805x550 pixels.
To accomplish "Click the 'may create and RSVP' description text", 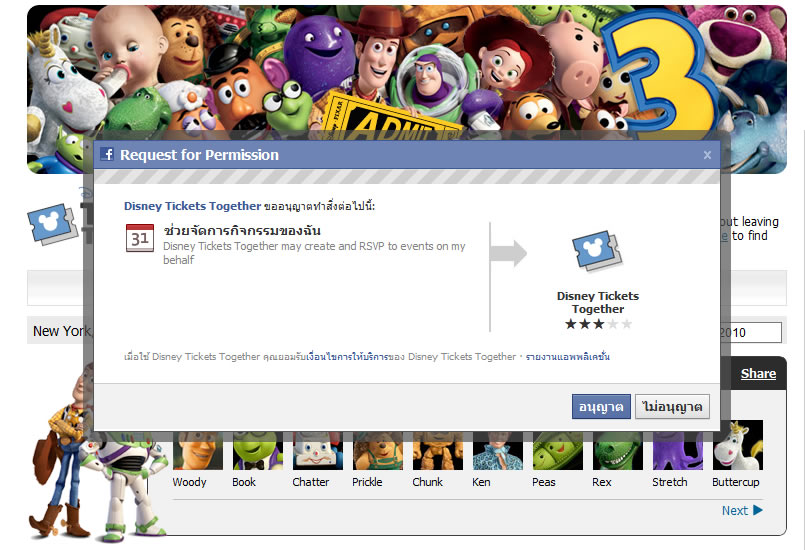I will click(314, 253).
